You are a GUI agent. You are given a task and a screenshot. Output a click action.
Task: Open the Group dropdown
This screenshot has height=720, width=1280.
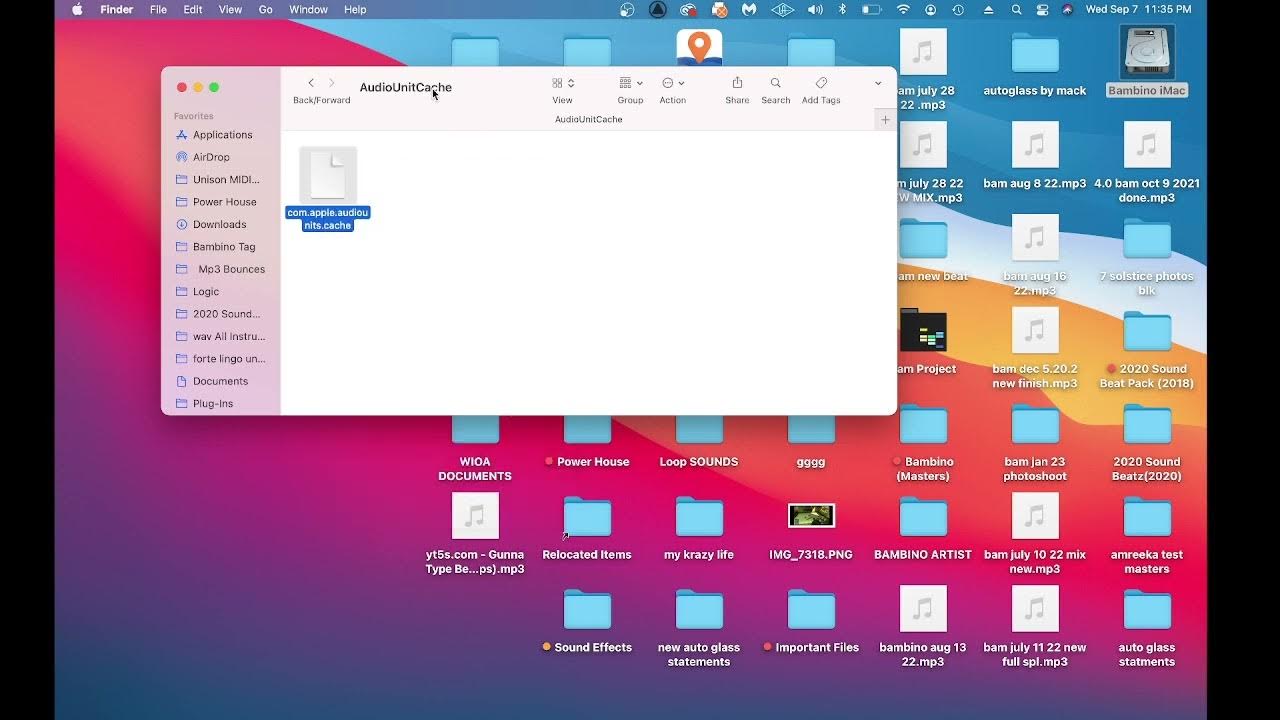[x=630, y=83]
